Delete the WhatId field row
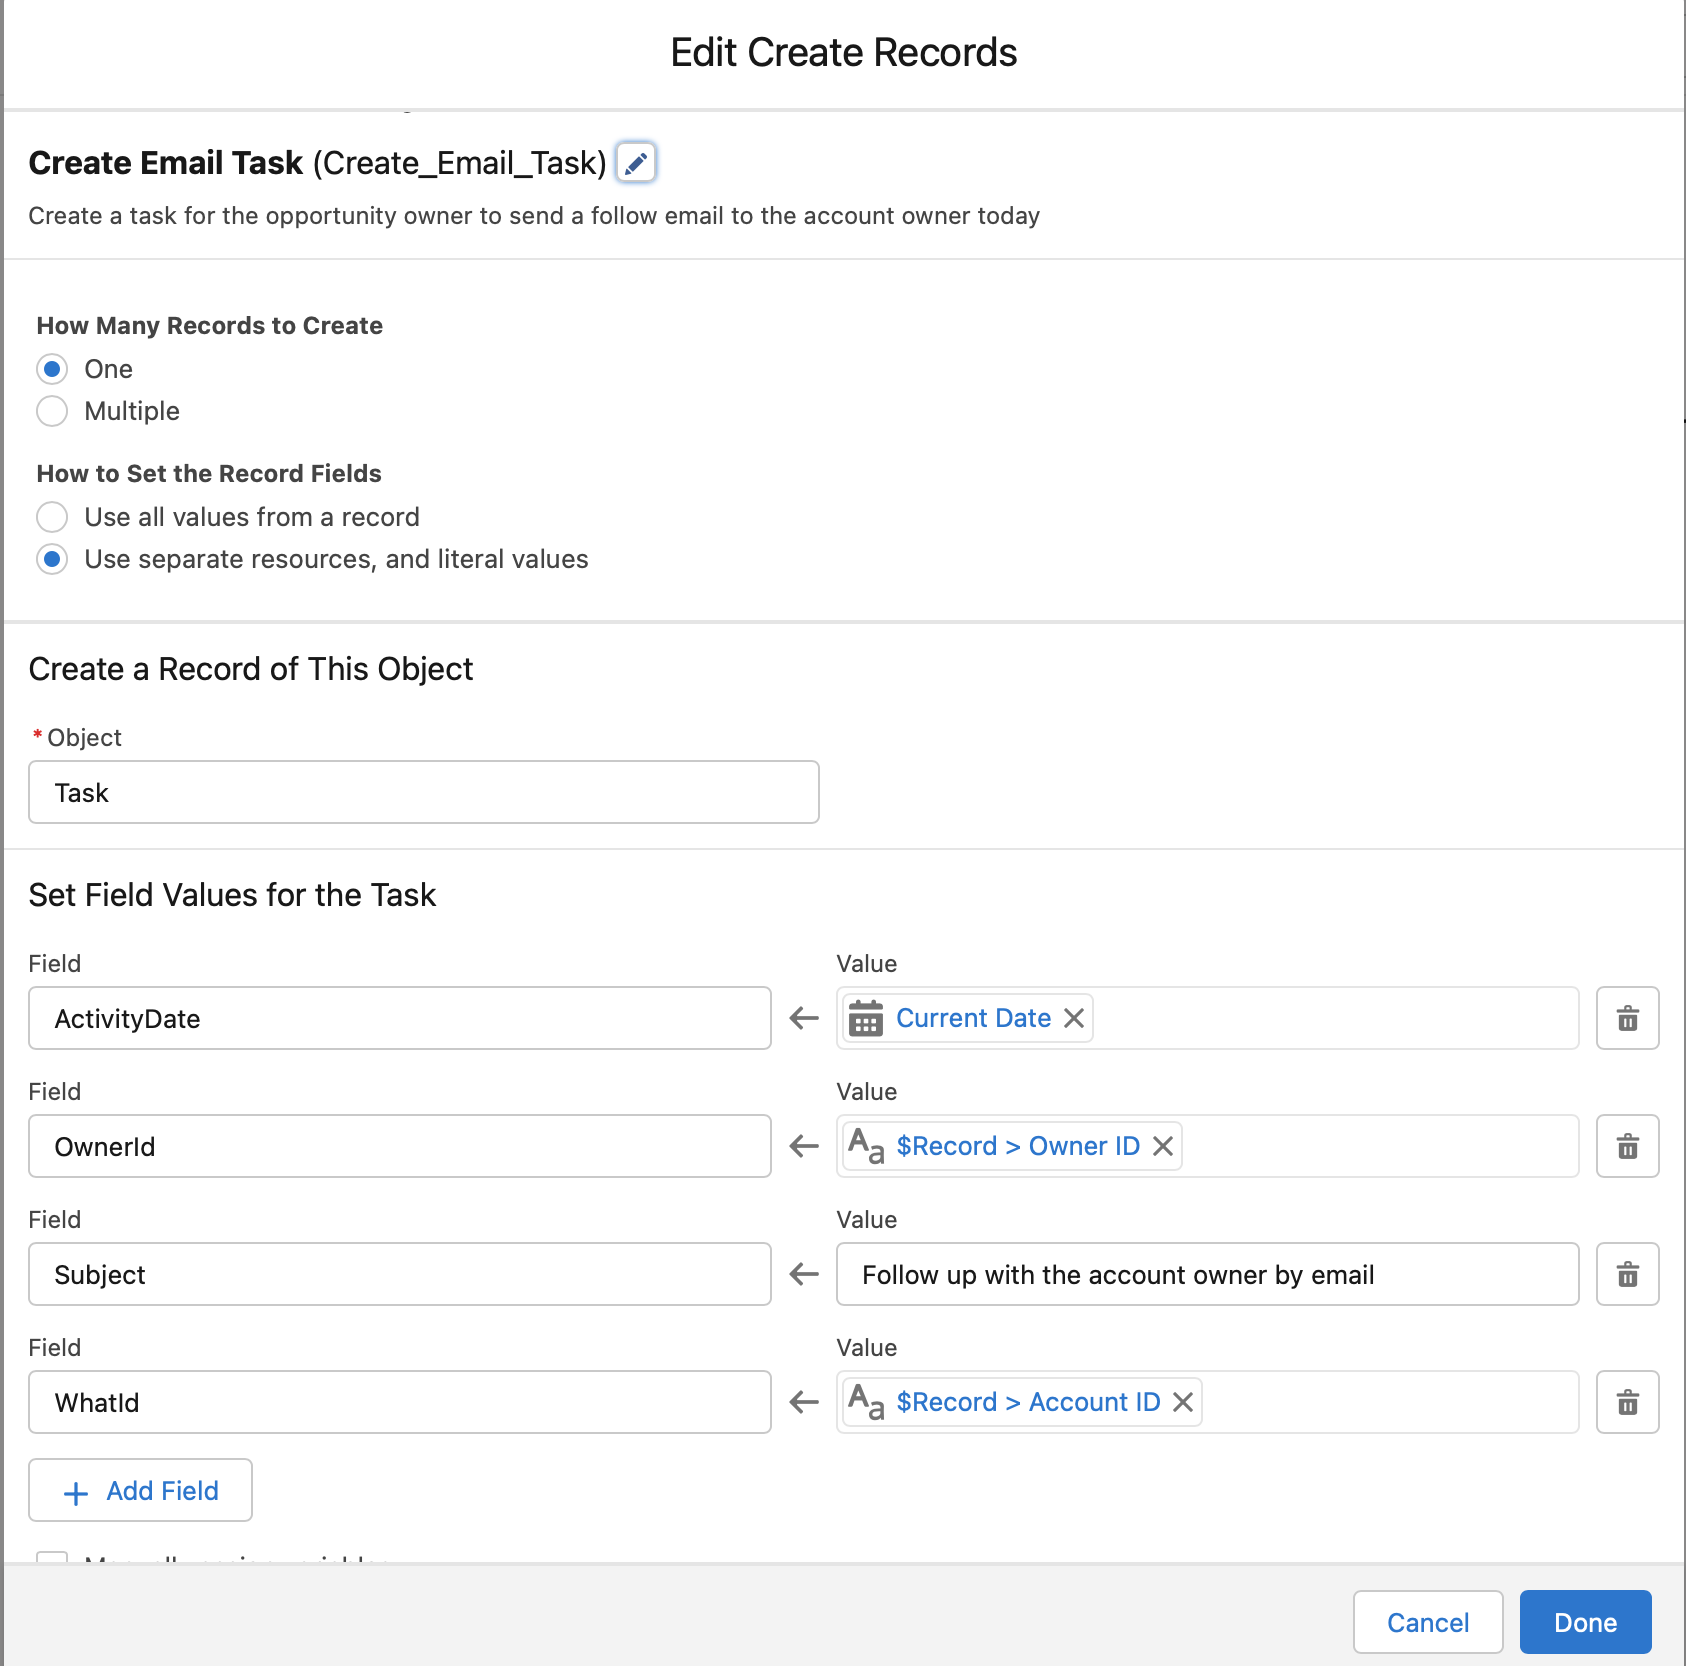This screenshot has width=1686, height=1666. pyautogui.click(x=1627, y=1402)
